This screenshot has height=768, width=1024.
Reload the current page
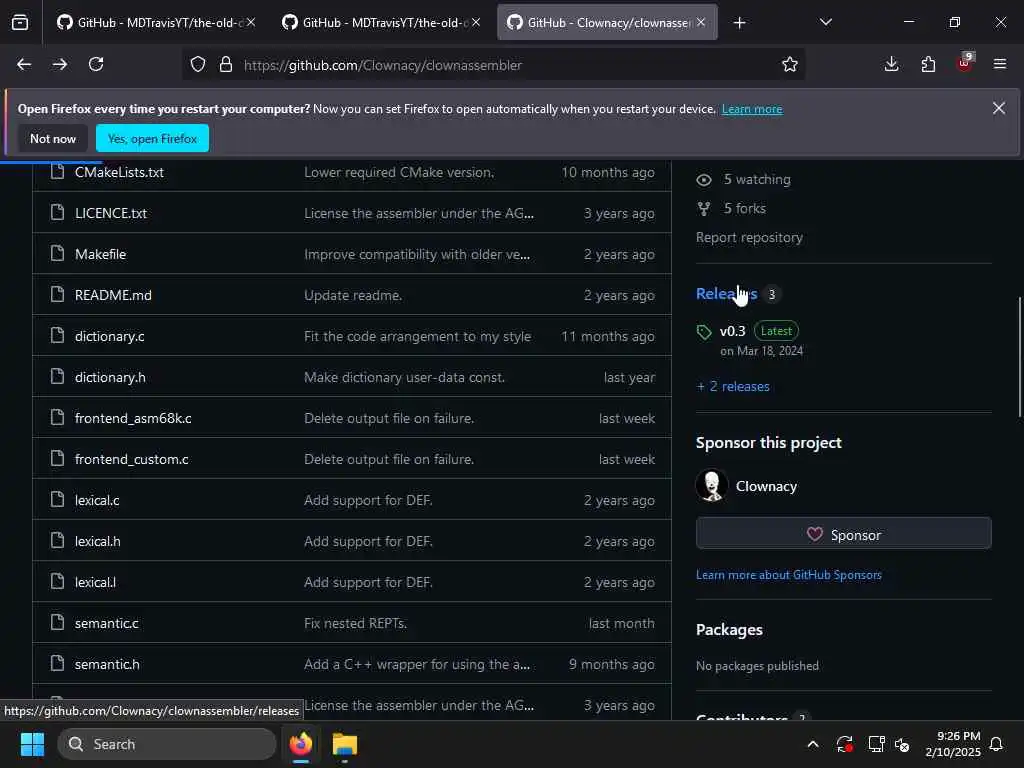pos(96,65)
